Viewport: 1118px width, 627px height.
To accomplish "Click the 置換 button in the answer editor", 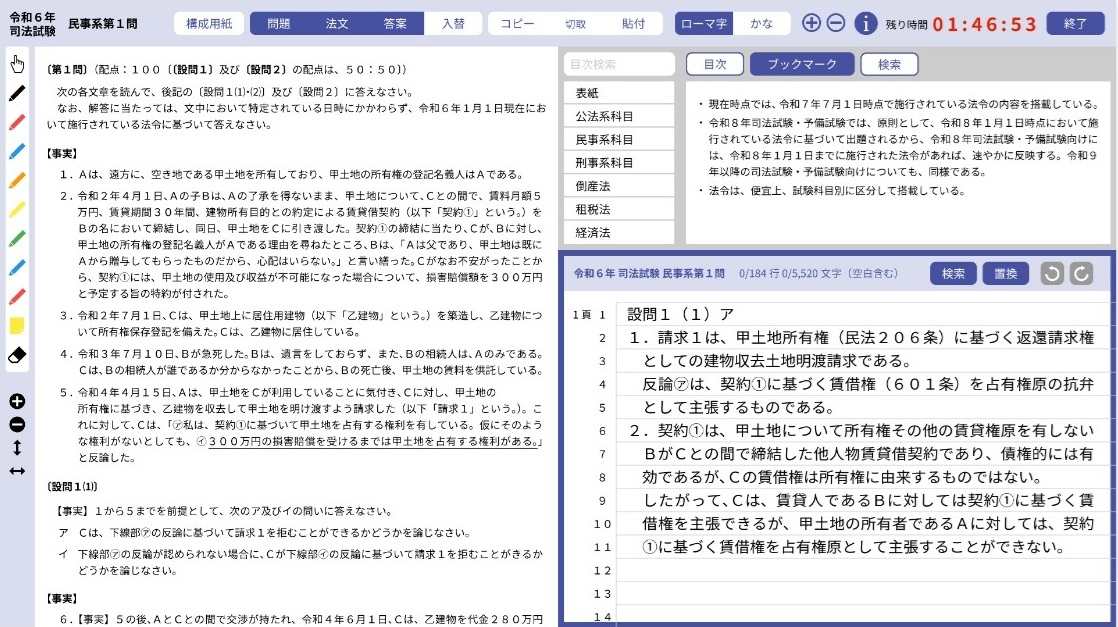I will 1005,273.
